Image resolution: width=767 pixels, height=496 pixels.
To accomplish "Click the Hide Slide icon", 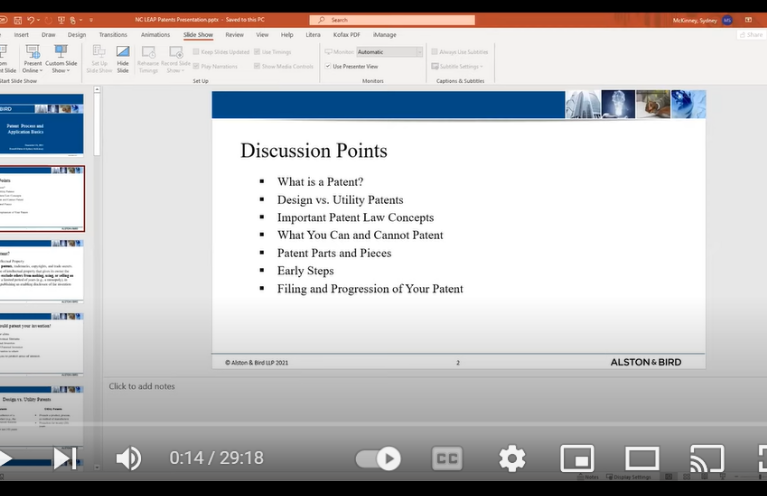I will pos(123,52).
